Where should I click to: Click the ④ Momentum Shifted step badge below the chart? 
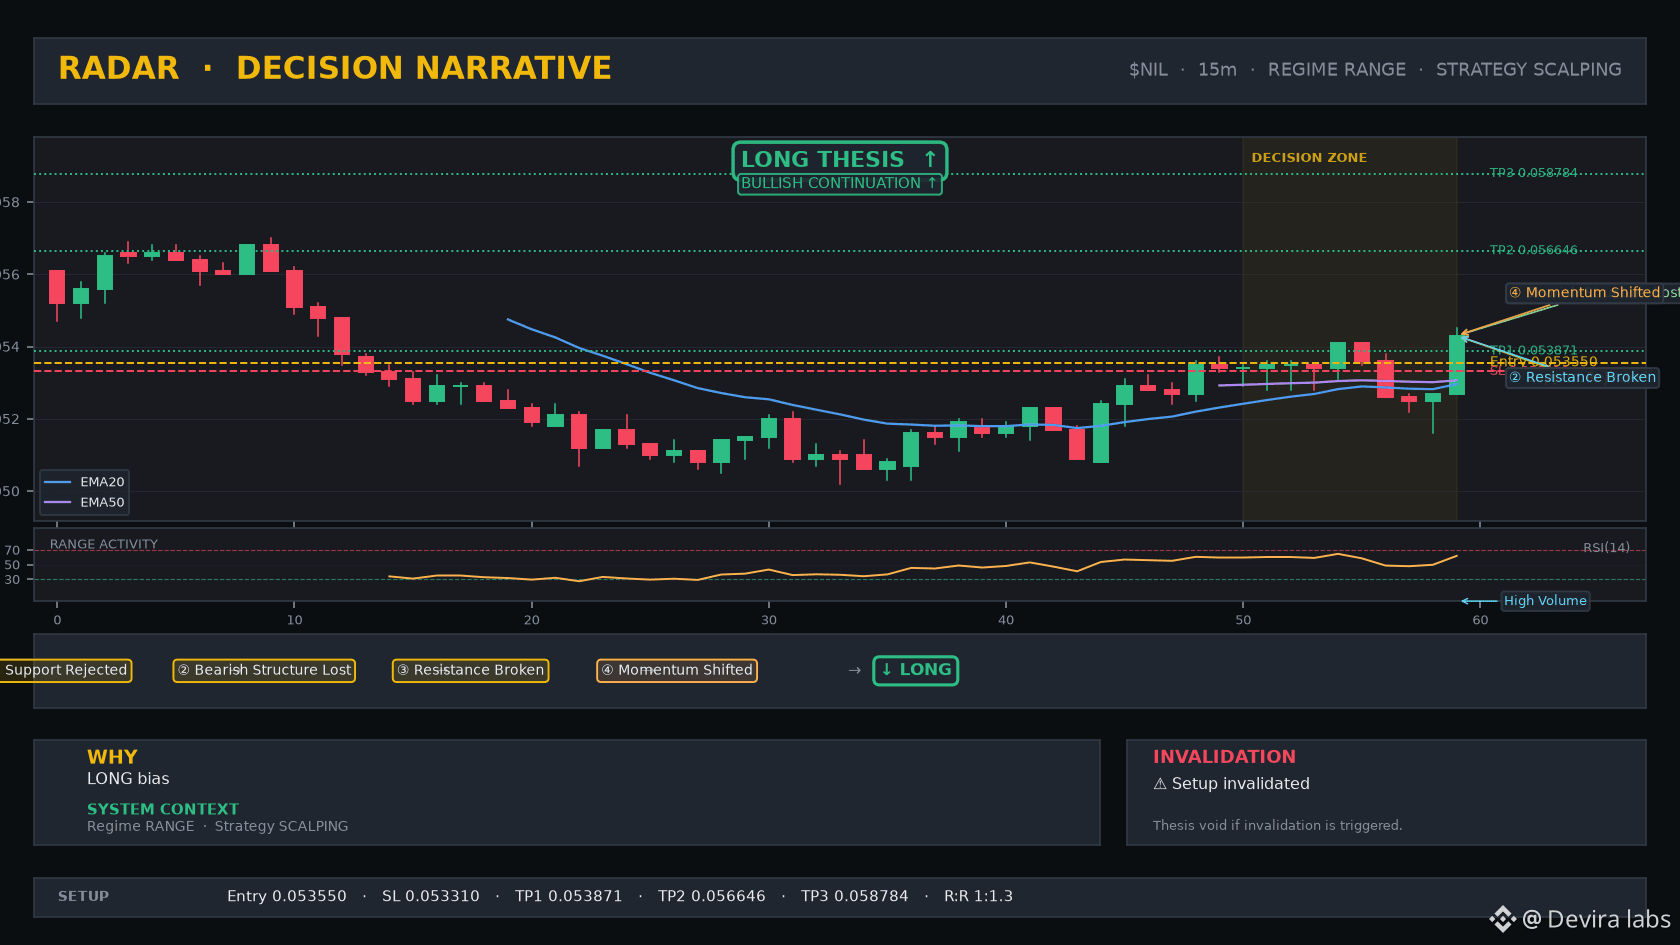point(677,670)
